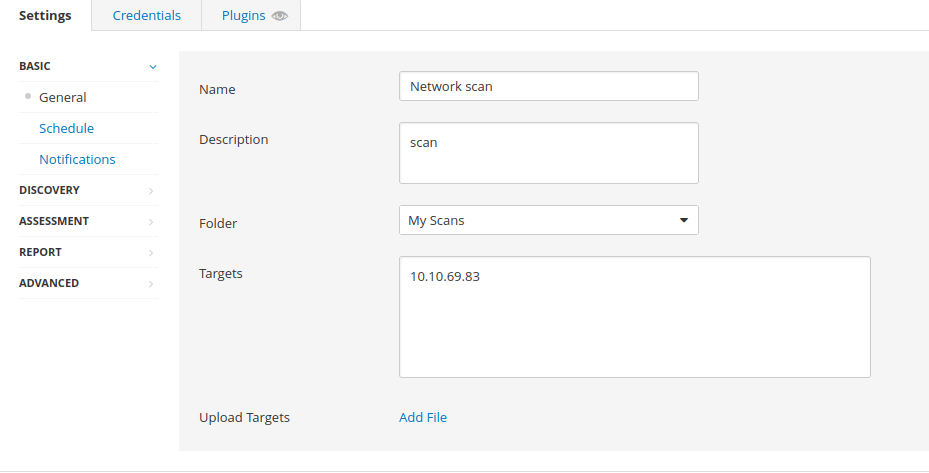929x473 pixels.
Task: Open the Schedule settings link
Action: [x=66, y=128]
